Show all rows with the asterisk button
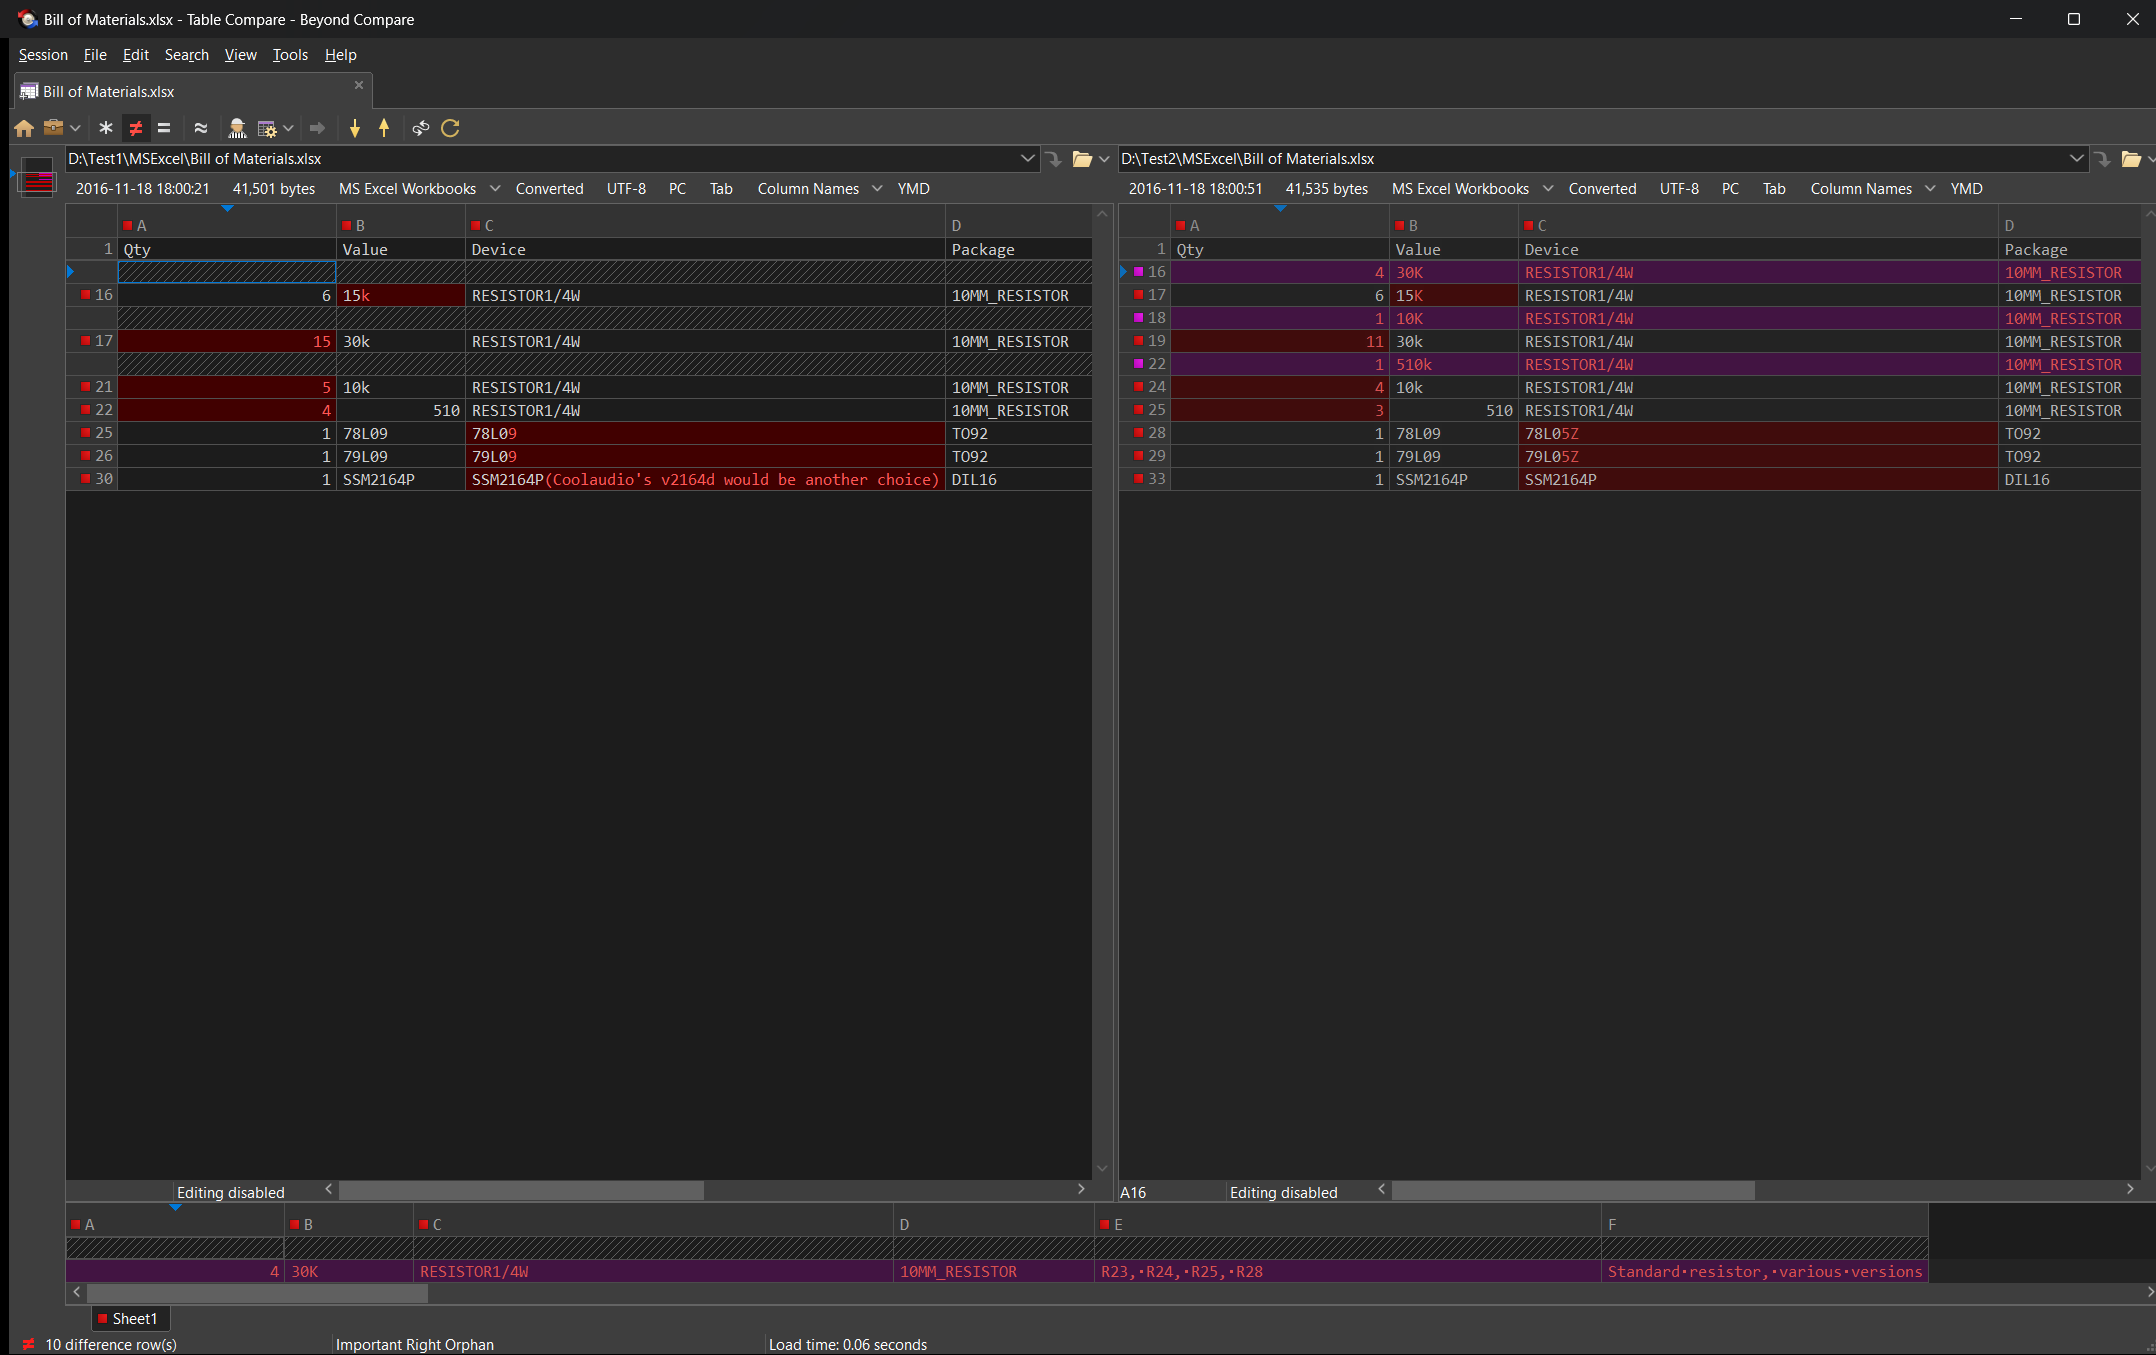Image resolution: width=2156 pixels, height=1355 pixels. click(x=106, y=128)
